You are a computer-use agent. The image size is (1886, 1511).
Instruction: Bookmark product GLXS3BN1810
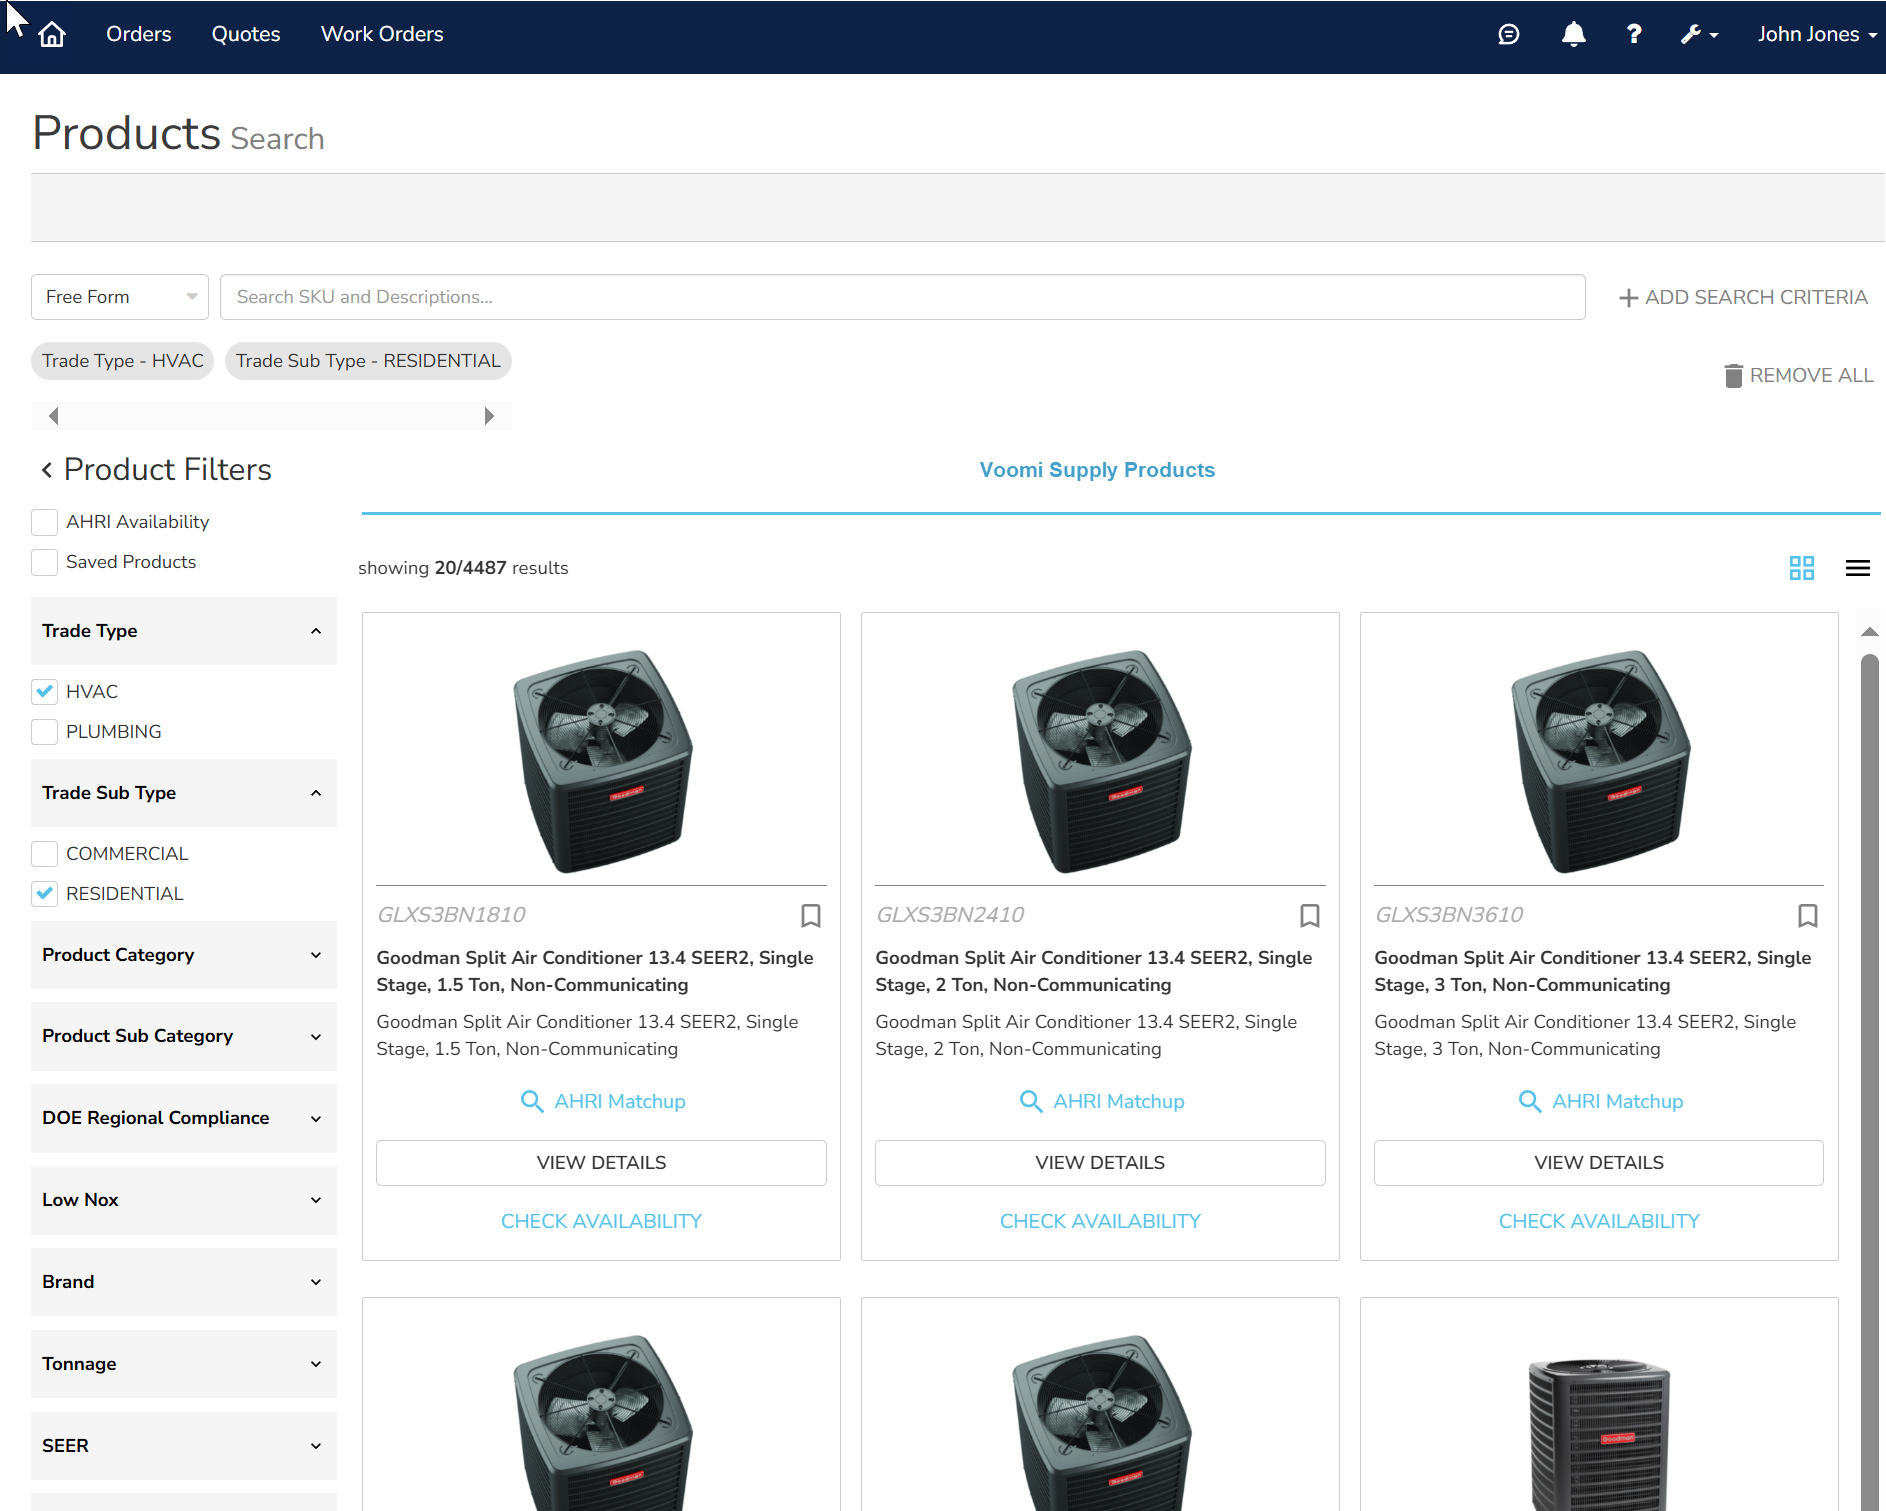(811, 915)
